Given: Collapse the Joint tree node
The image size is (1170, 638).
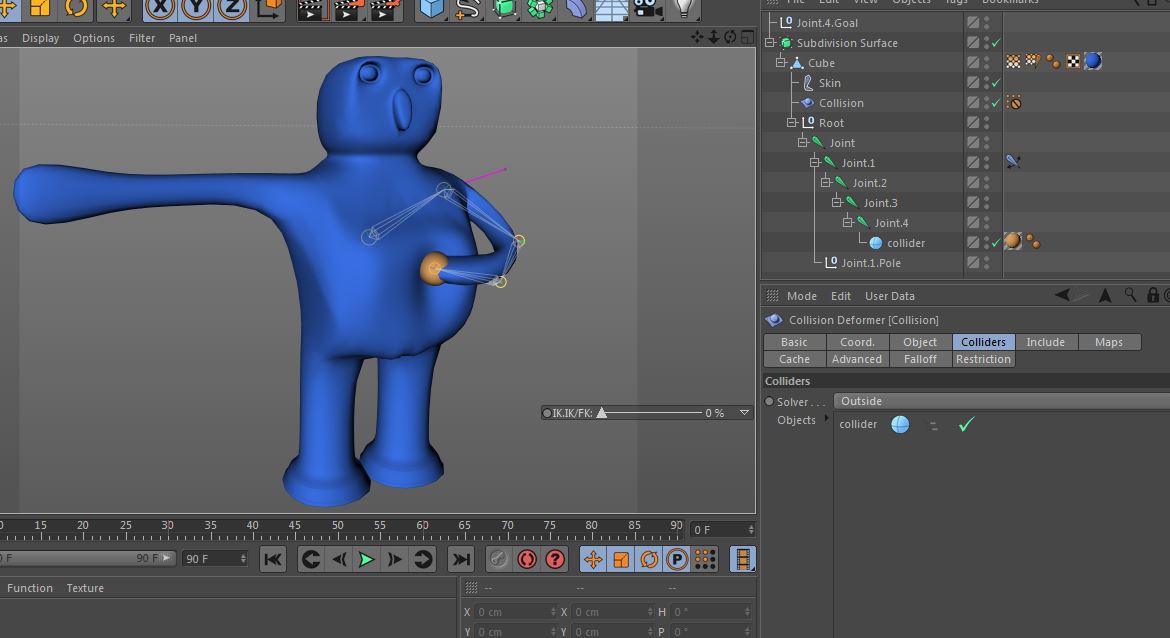Looking at the screenshot, I should 803,142.
